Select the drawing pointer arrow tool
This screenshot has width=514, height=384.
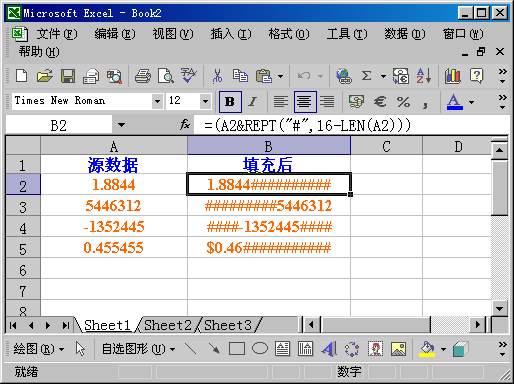(80, 349)
